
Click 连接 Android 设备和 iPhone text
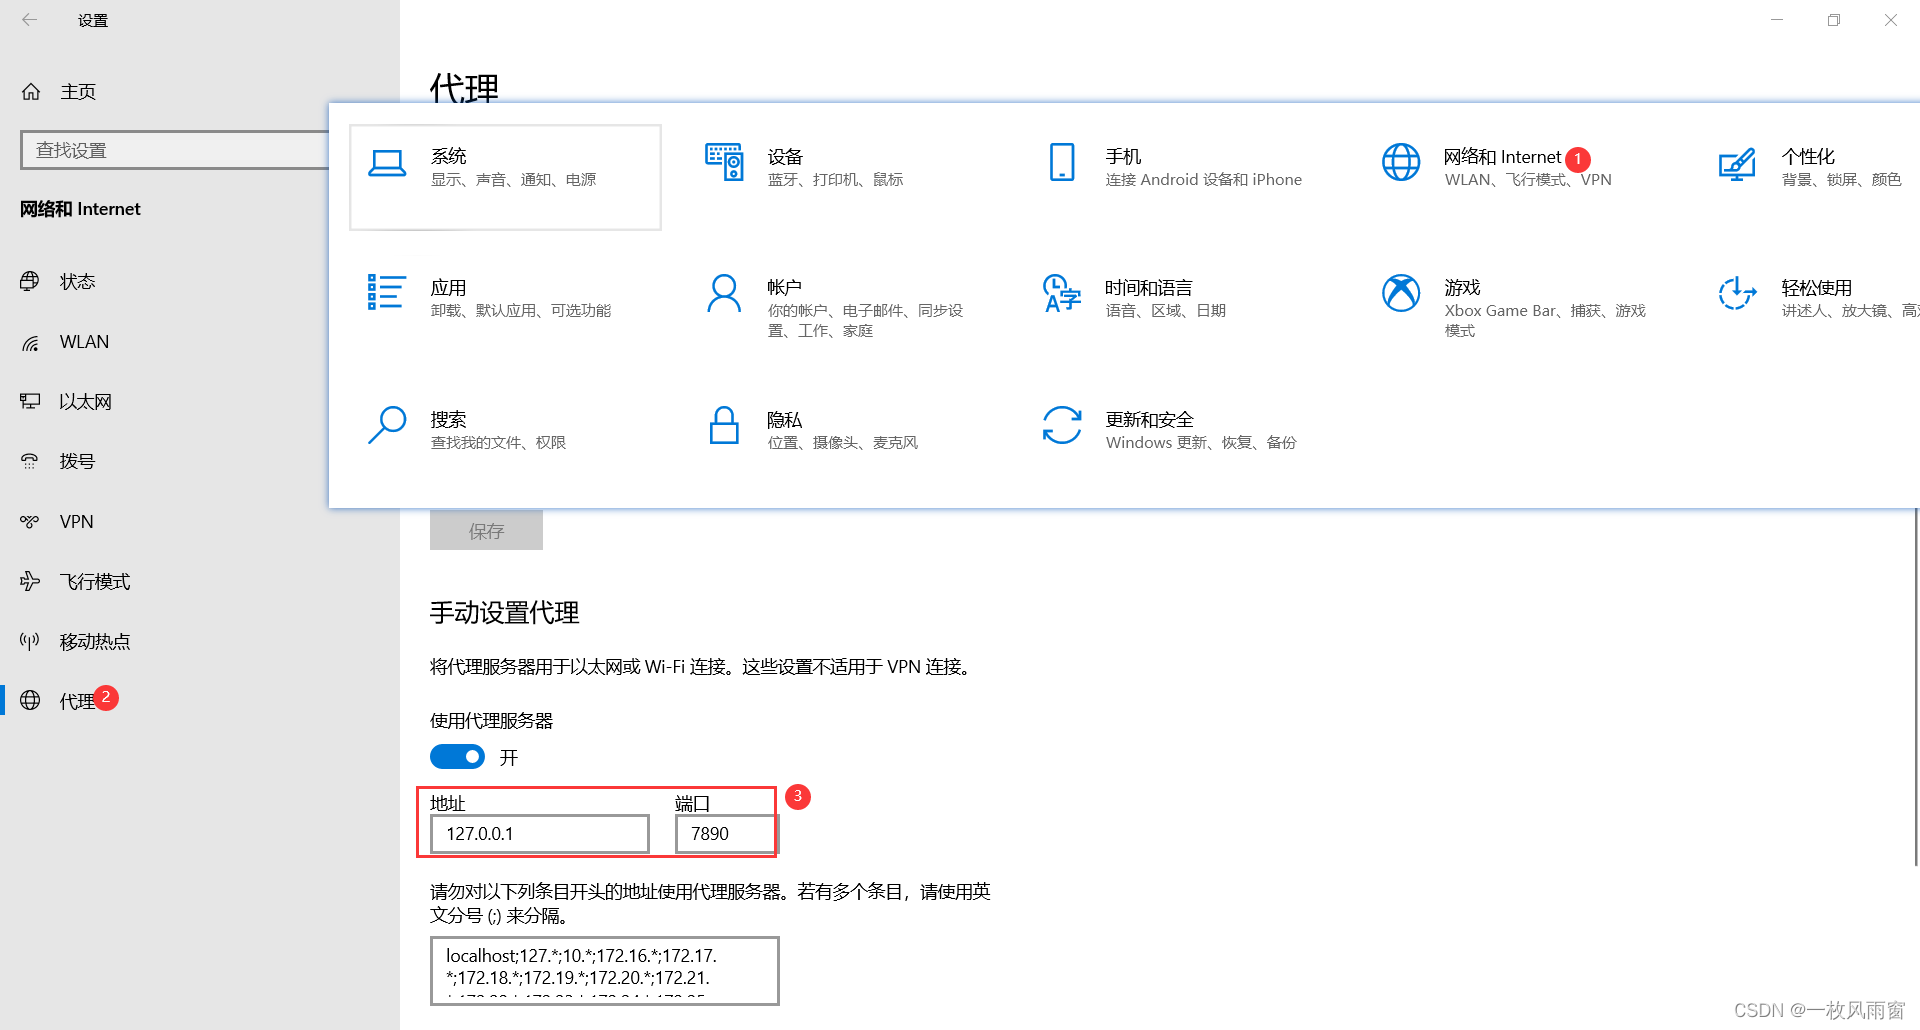coord(1204,180)
